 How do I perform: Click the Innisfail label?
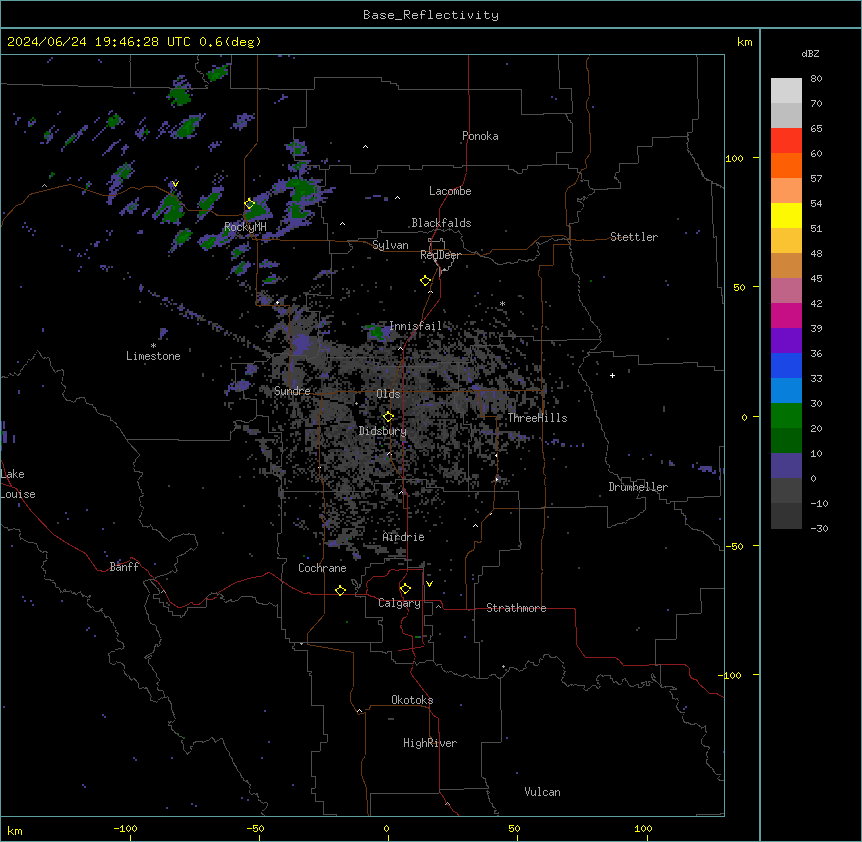pos(416,326)
